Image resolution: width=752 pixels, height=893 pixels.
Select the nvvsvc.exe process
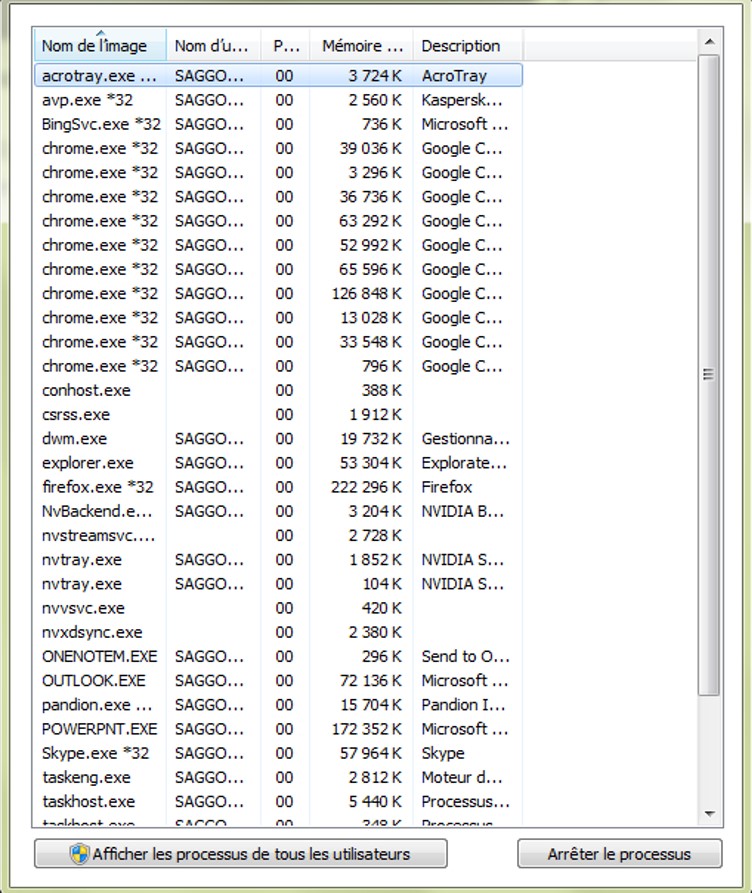coord(279,608)
